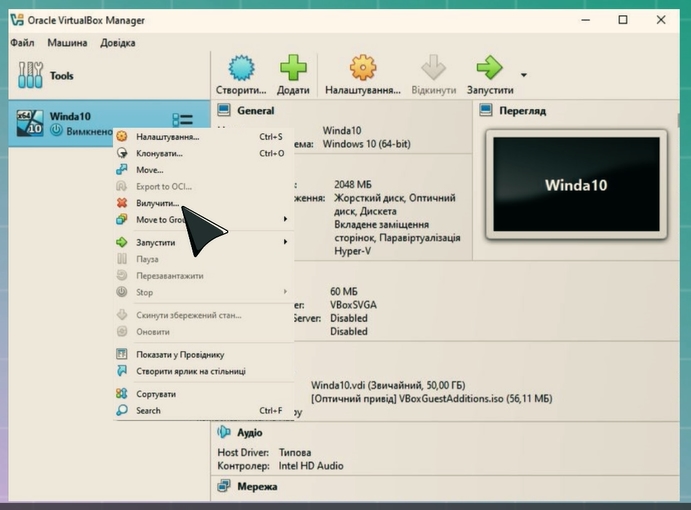
Task: Click the VBoxSVGA value text
Action: [353, 305]
